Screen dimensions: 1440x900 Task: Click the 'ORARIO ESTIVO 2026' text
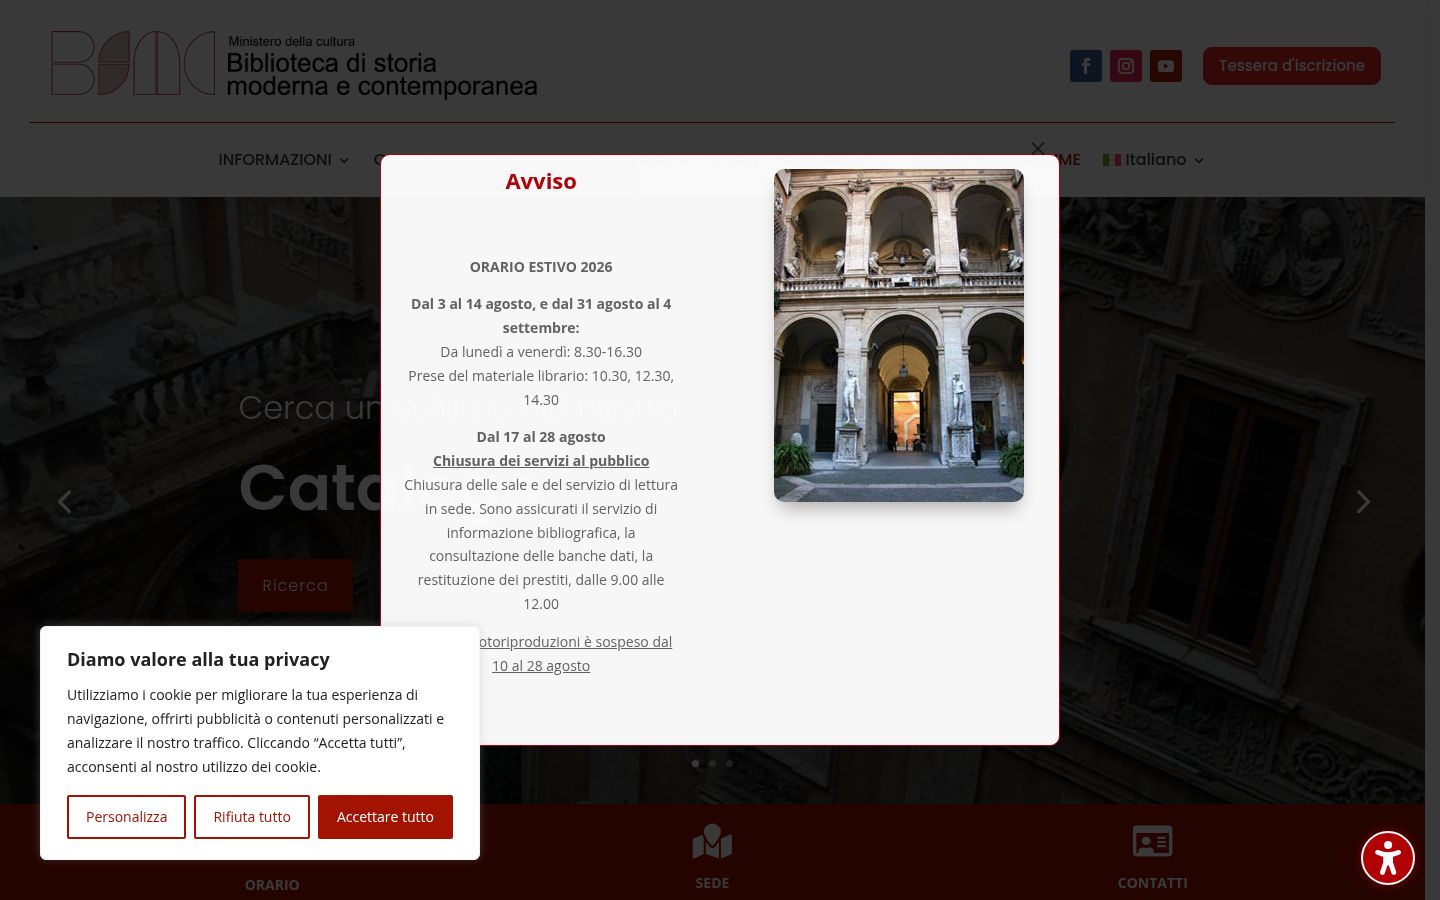(x=541, y=267)
